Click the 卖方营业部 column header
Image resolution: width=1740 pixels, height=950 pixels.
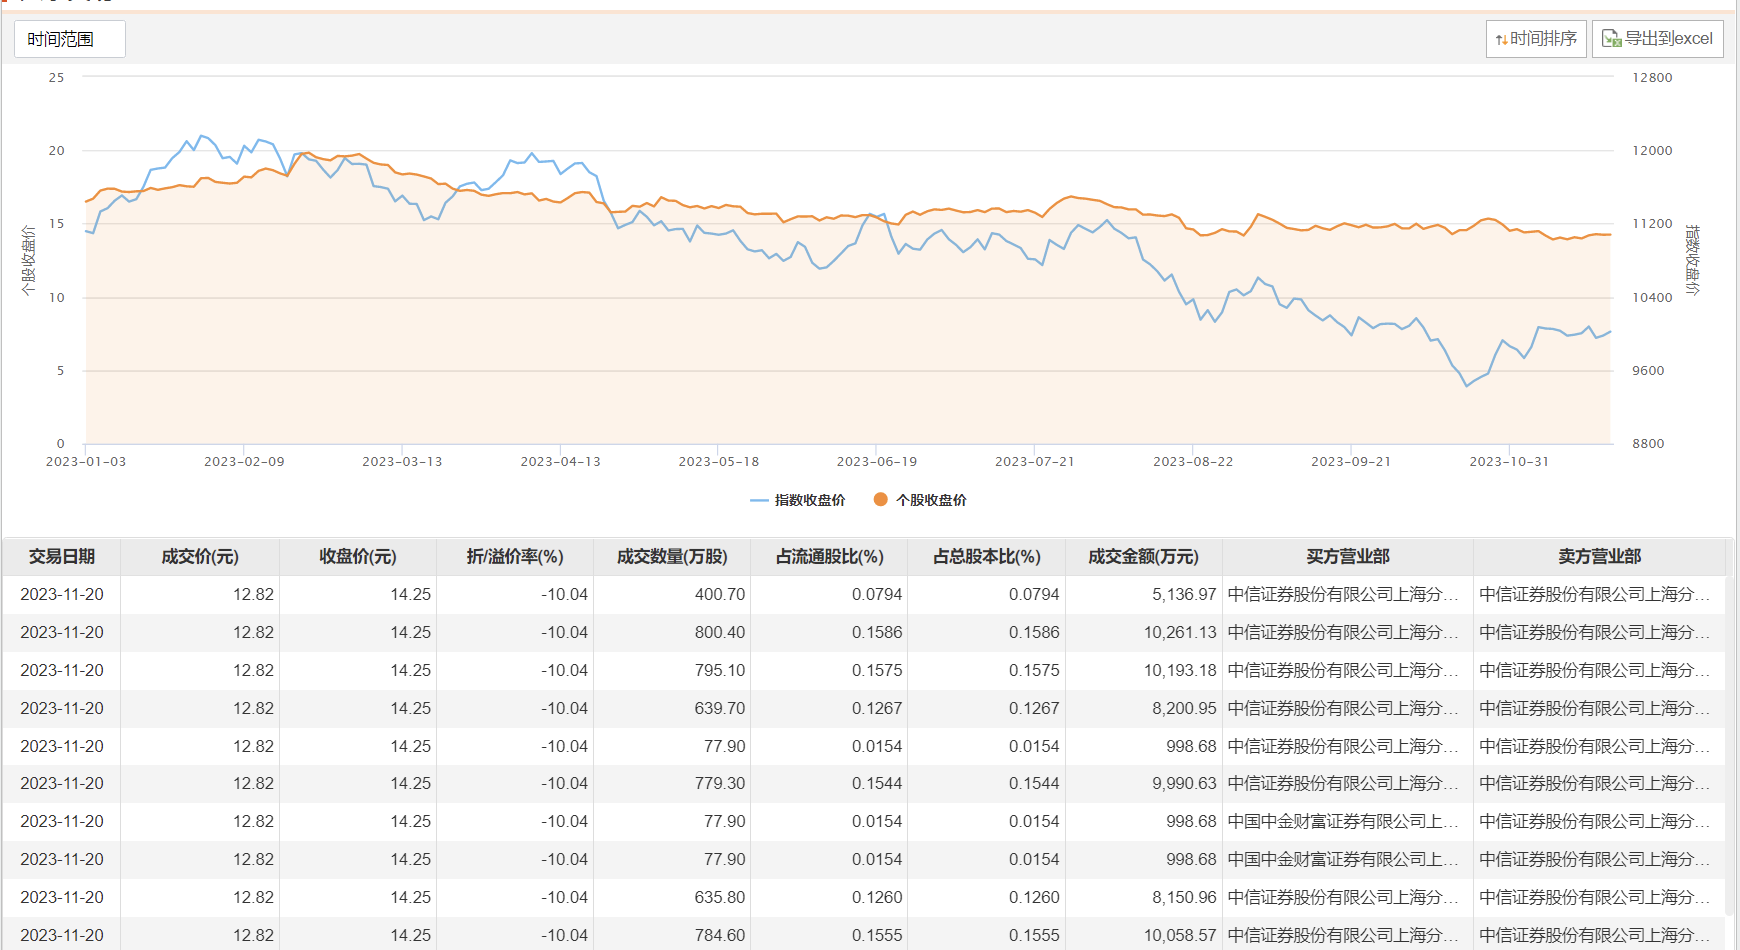1599,557
